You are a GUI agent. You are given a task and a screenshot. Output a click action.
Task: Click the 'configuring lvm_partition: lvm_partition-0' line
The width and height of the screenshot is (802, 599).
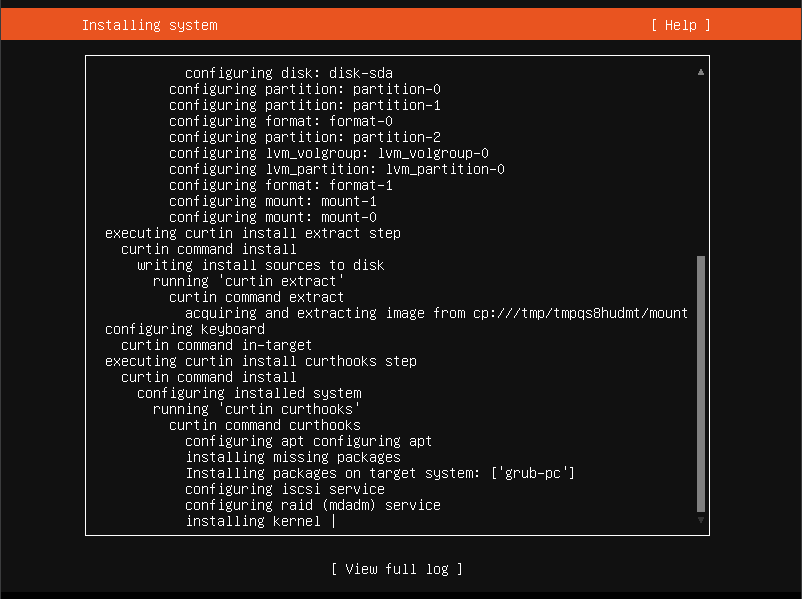click(x=337, y=169)
